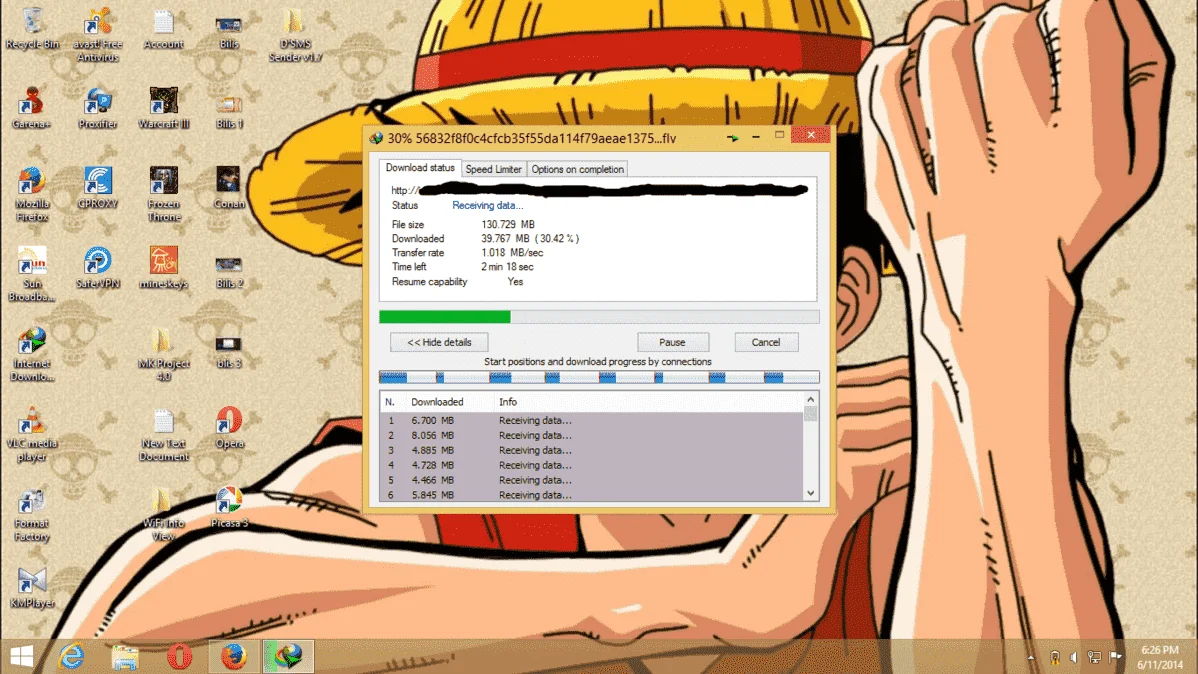This screenshot has width=1198, height=674.
Task: Select connection row 6 with 5.845 MB
Action: tap(591, 494)
